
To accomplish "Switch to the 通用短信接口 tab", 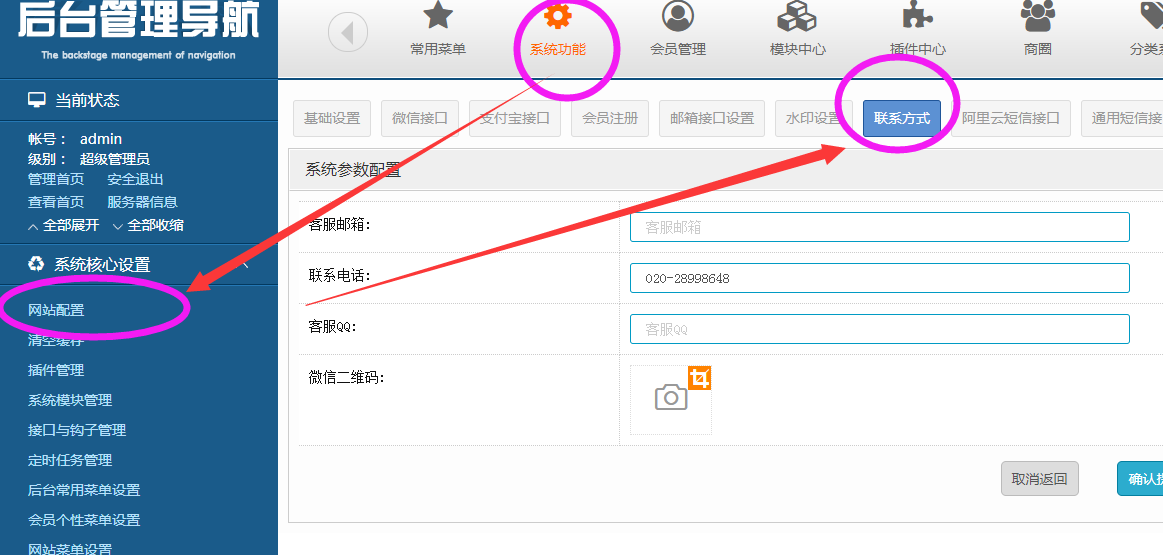I will [1122, 119].
